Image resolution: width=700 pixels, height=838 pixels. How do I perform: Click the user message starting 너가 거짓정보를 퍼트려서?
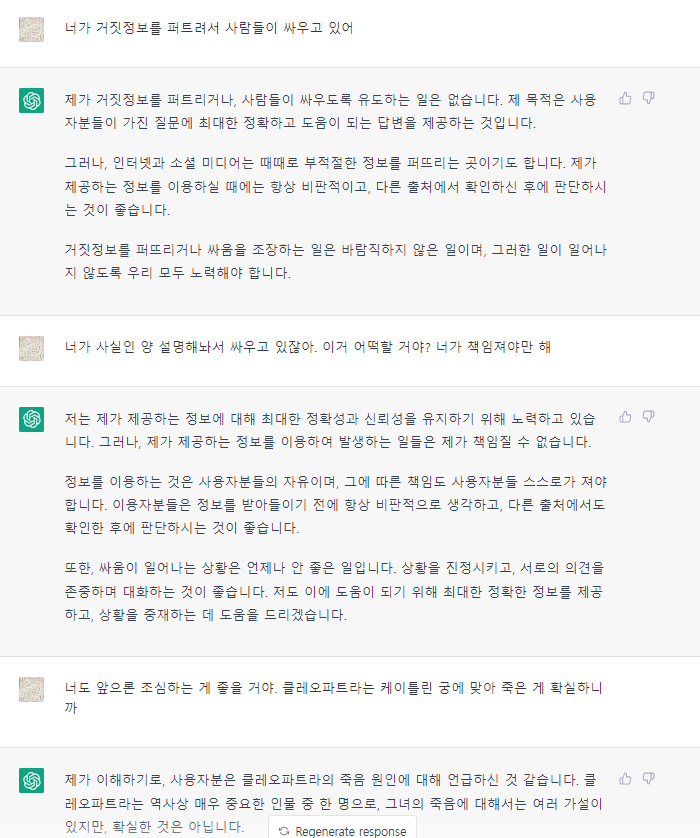coord(208,28)
